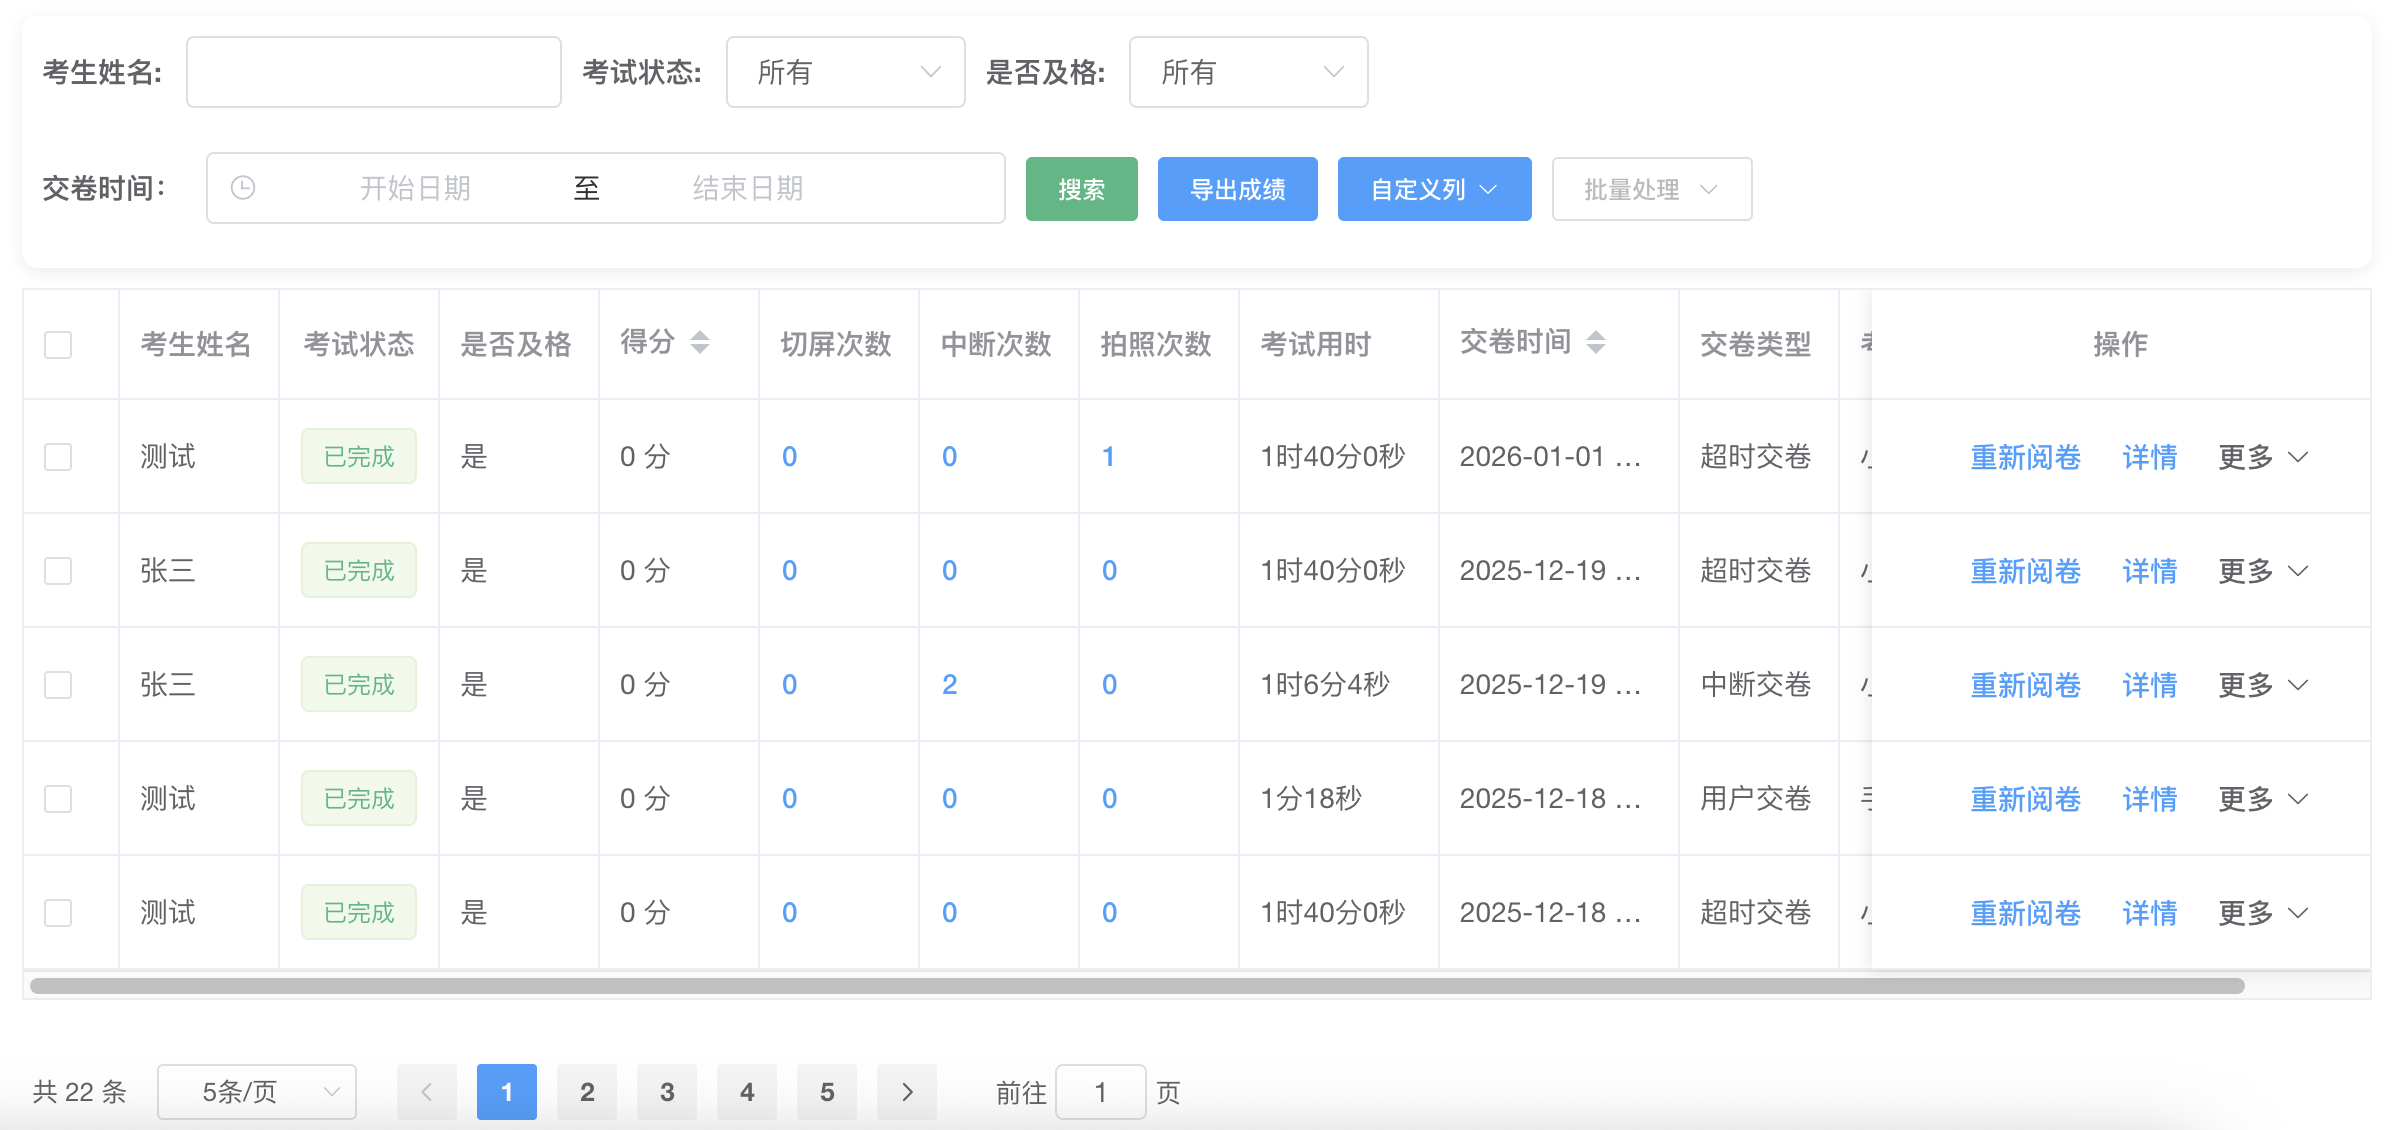This screenshot has height=1130, width=2404.
Task: Open the start date picker calendar icon
Action: [243, 188]
